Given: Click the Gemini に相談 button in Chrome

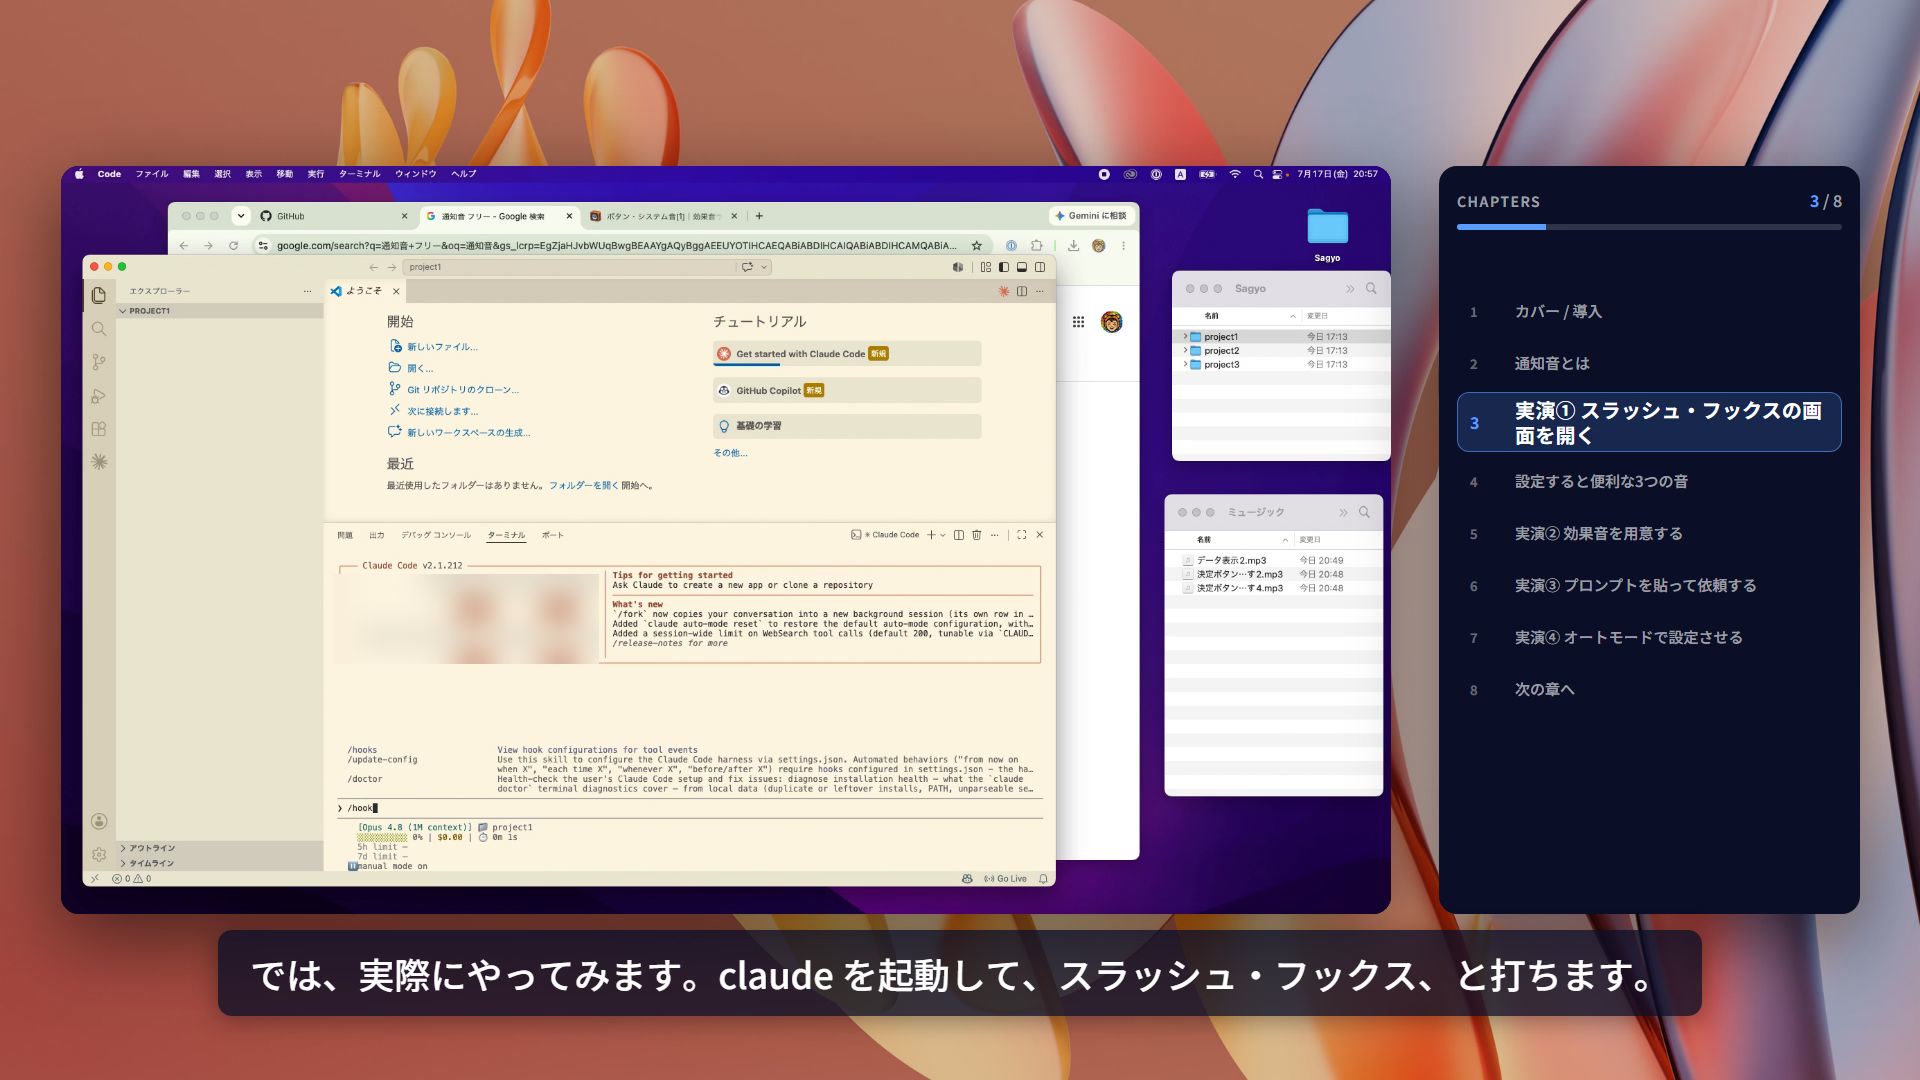Looking at the screenshot, I should point(1090,216).
